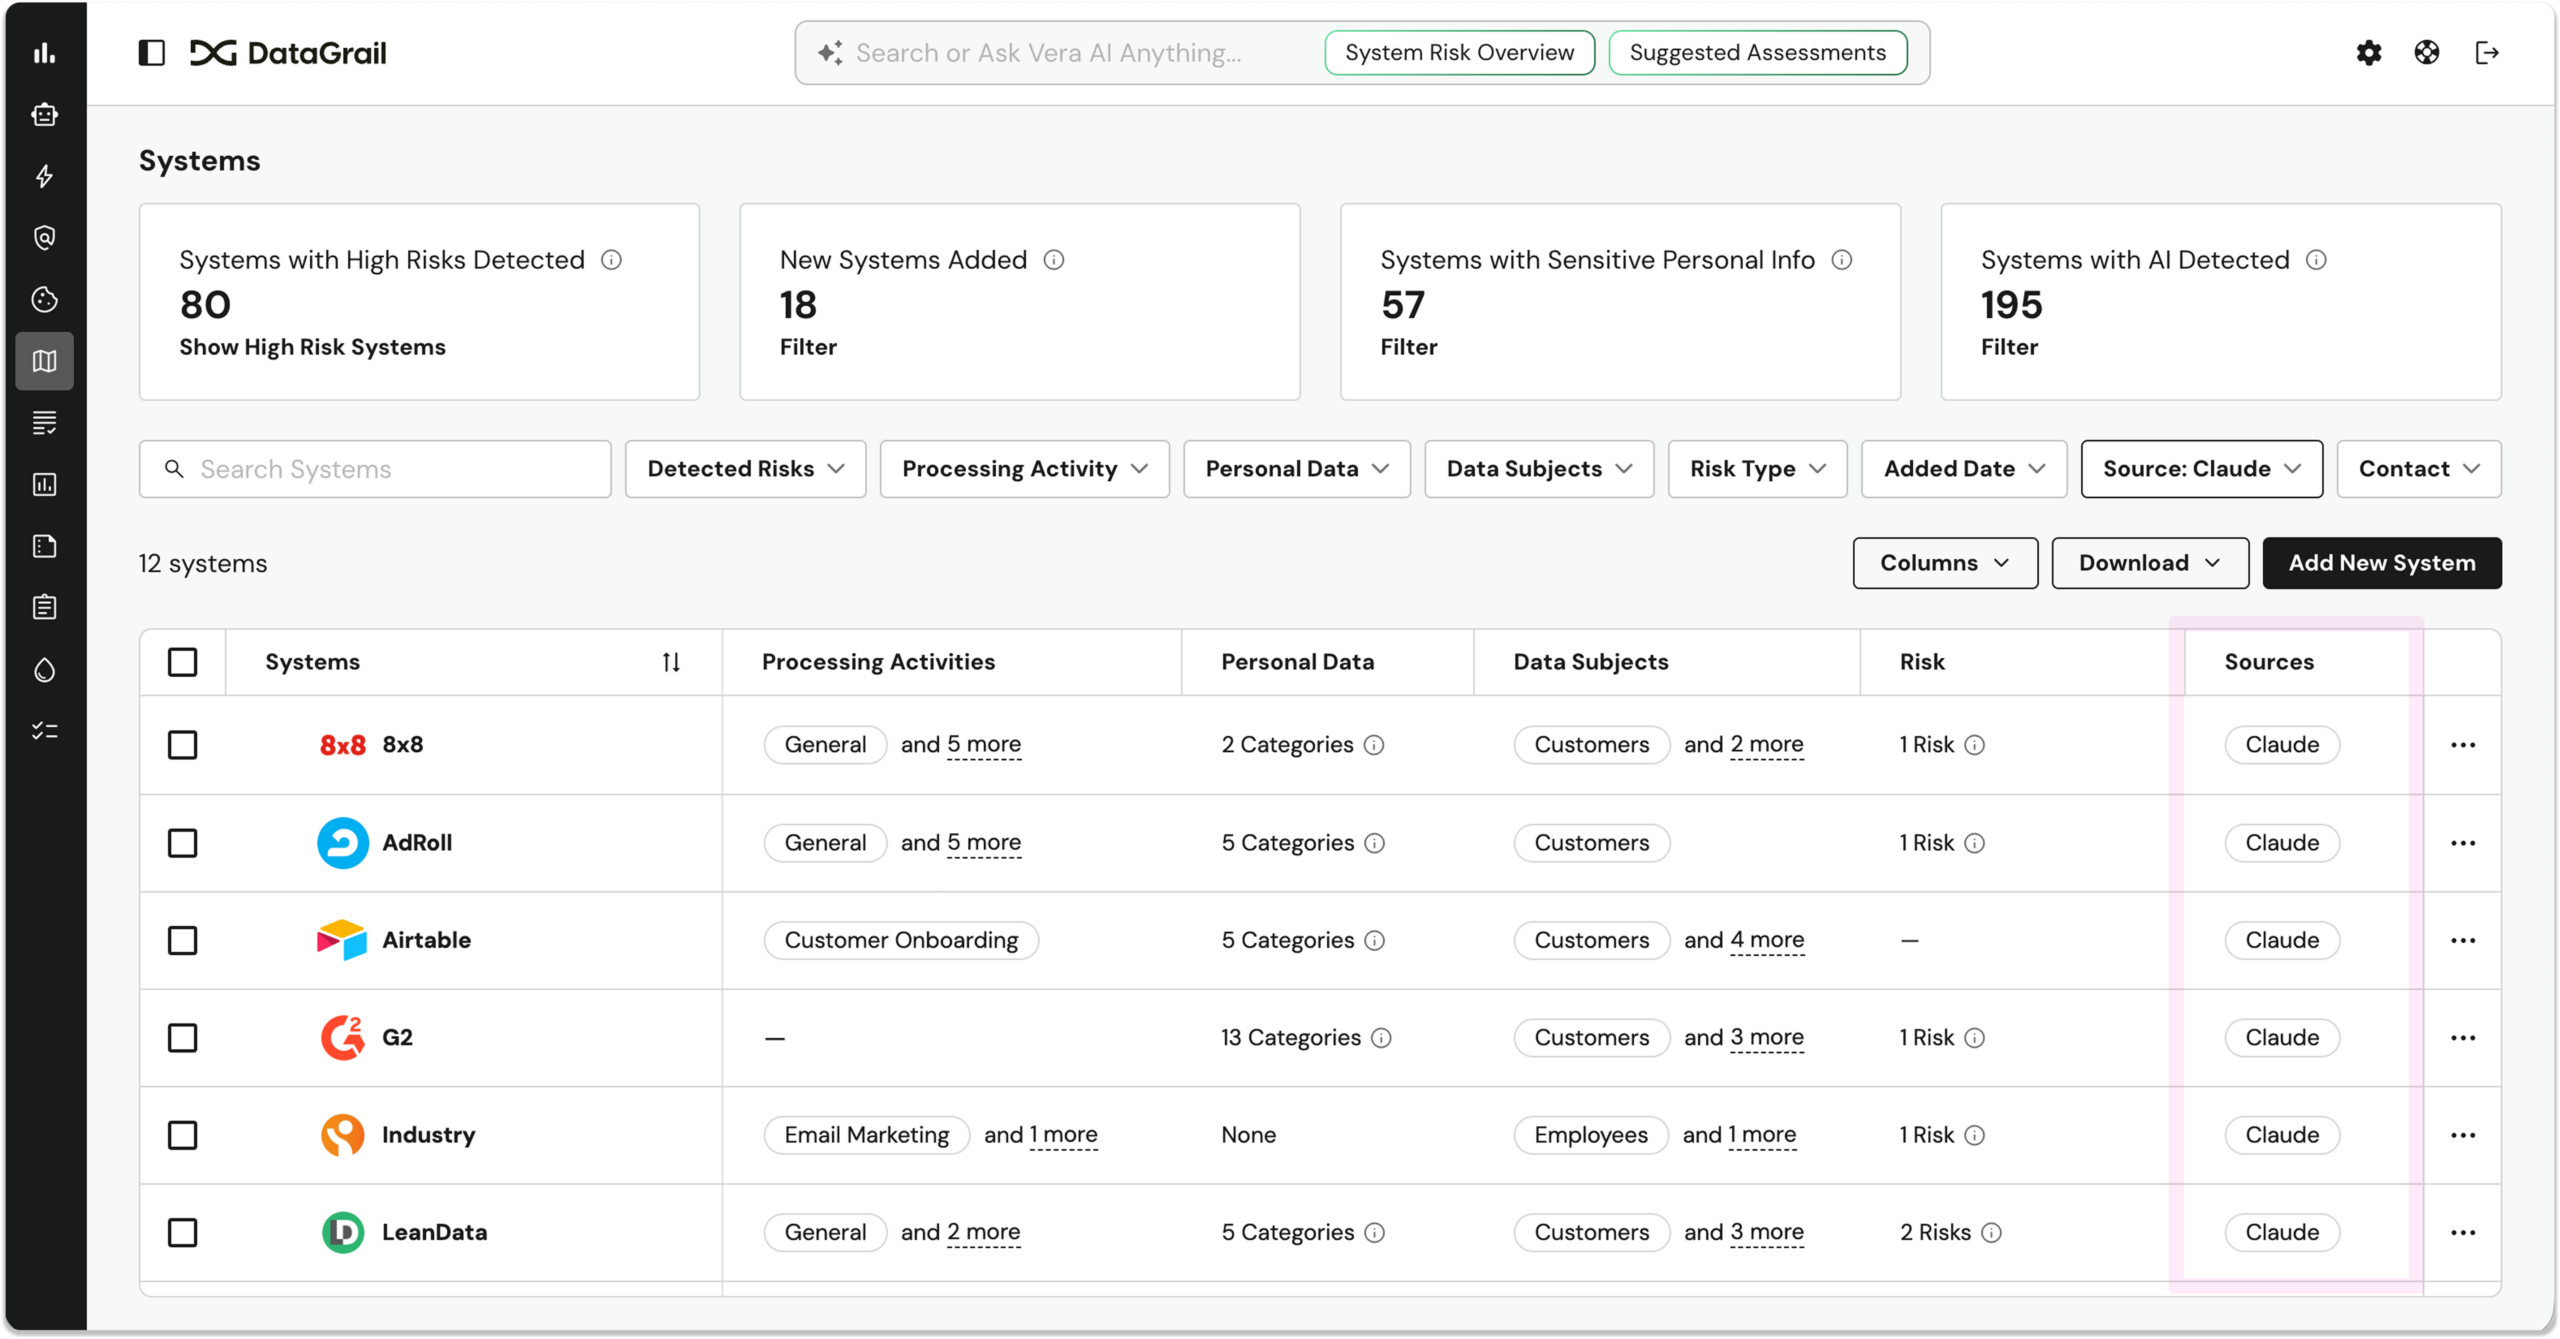This screenshot has width=2560, height=1339.
Task: Open the text lines sidebar icon
Action: (x=44, y=423)
